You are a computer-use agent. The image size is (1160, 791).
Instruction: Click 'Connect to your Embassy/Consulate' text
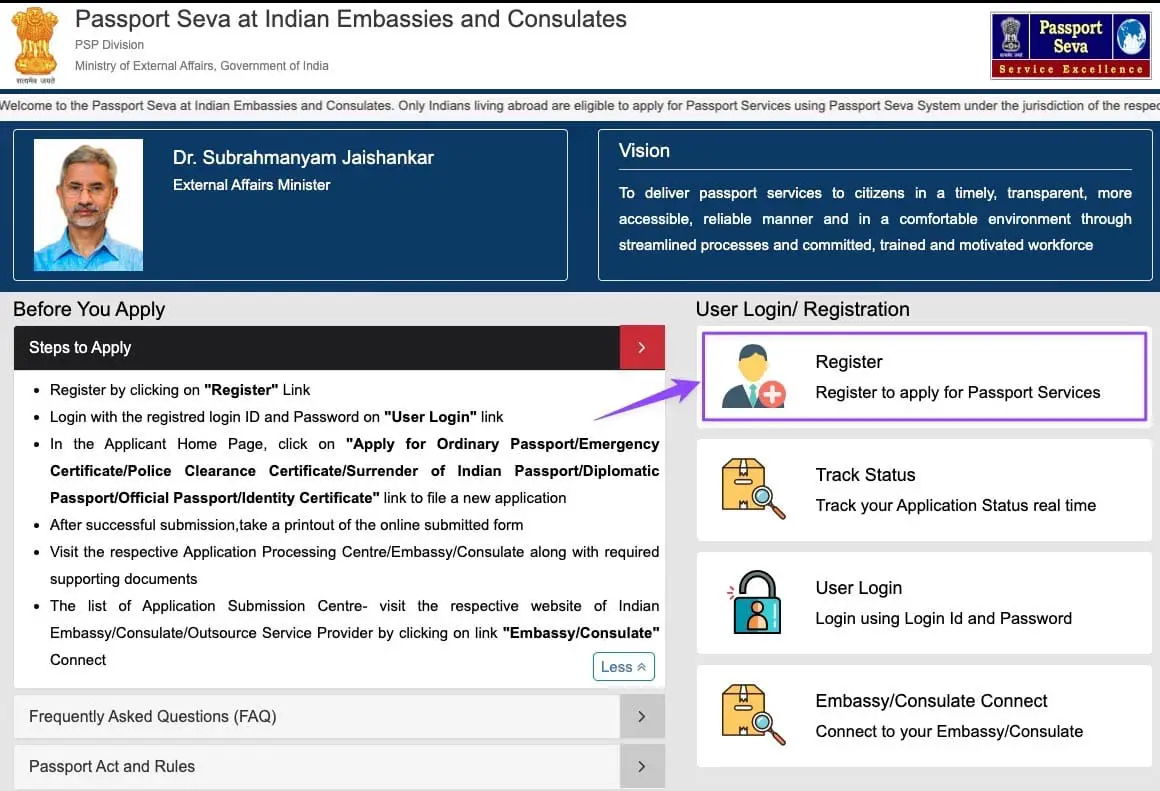[x=949, y=732]
